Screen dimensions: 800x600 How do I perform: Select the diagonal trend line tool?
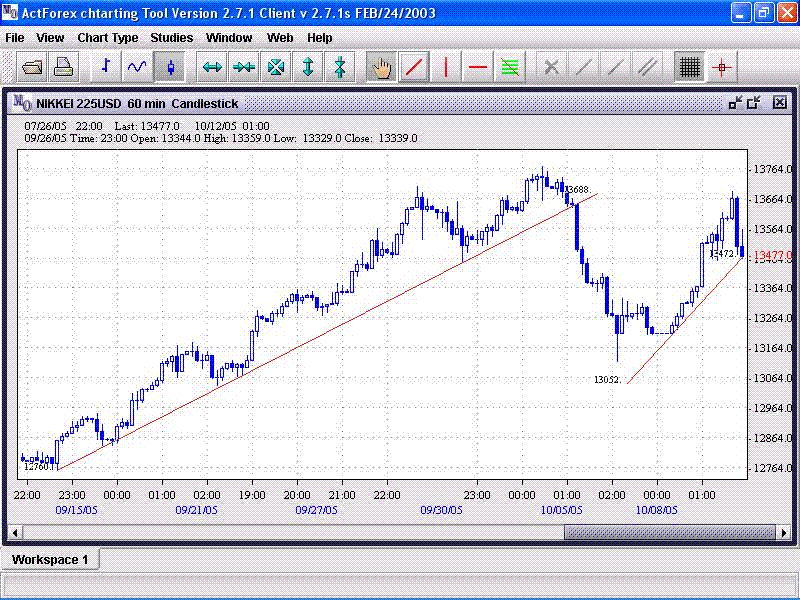(x=413, y=67)
